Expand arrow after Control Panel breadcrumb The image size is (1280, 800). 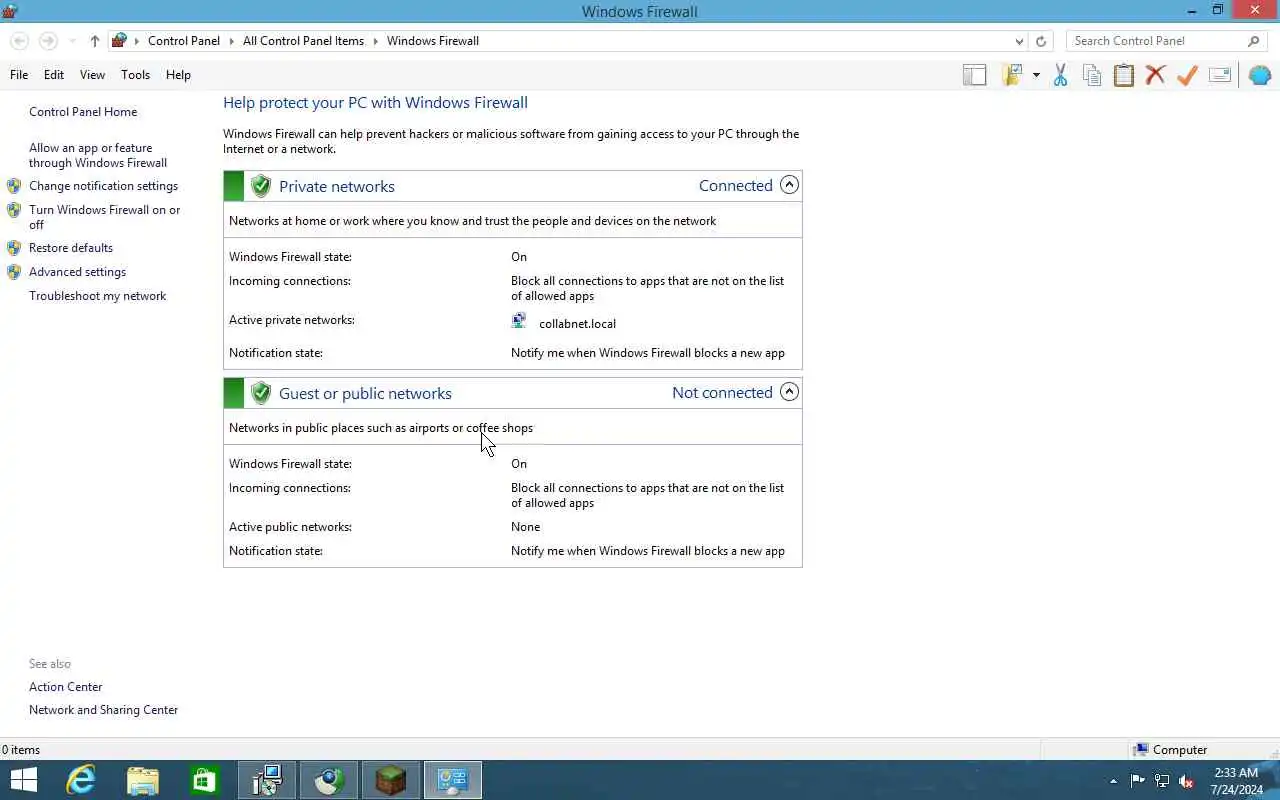click(x=232, y=41)
